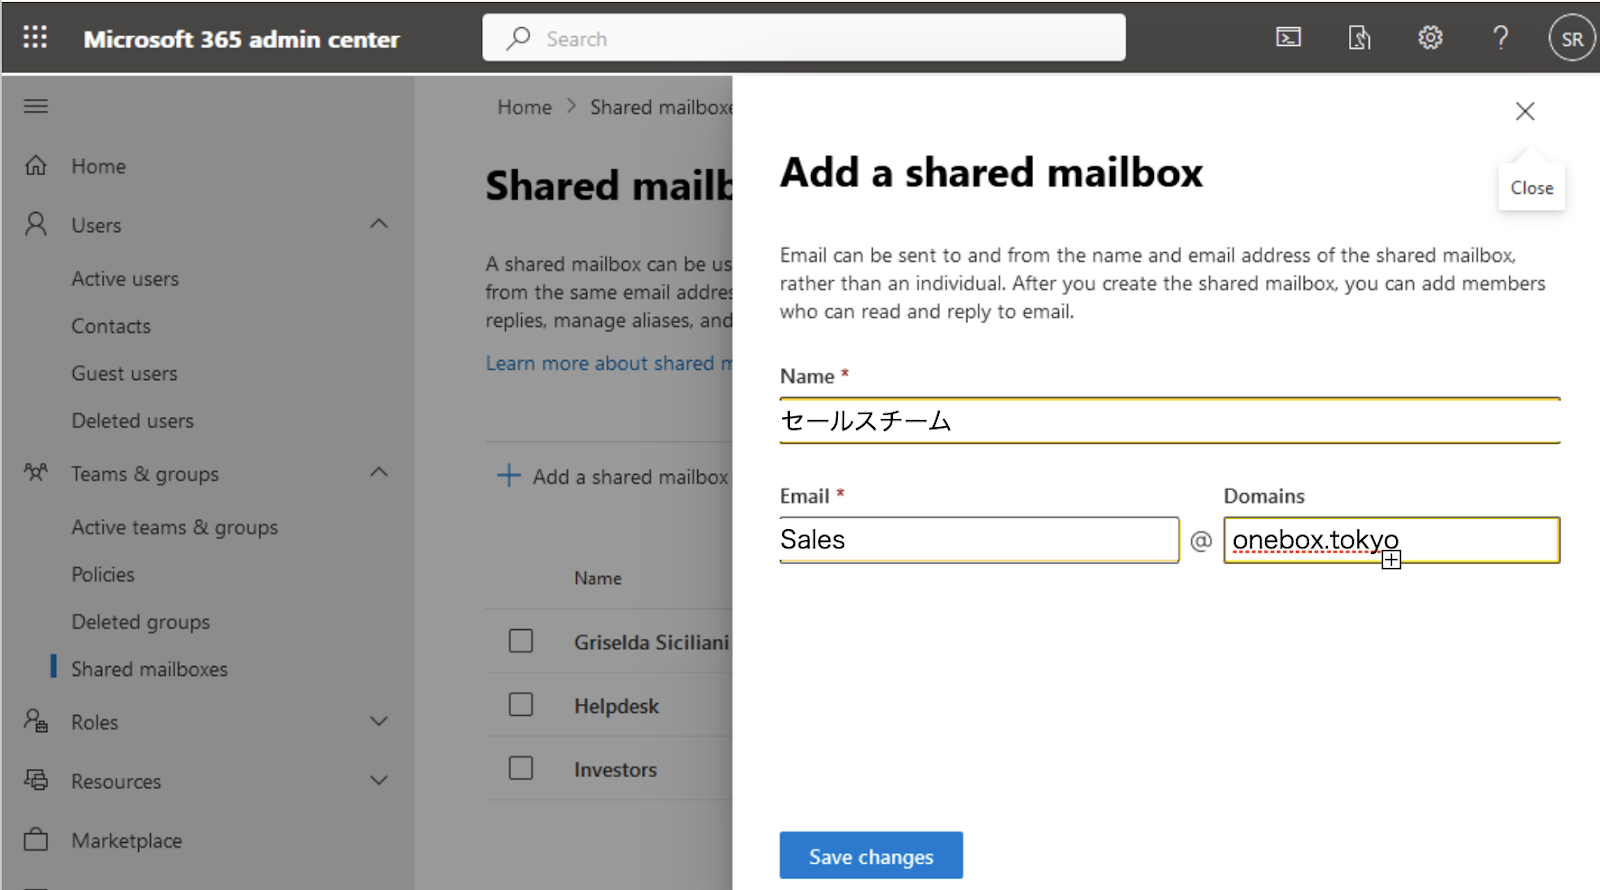Check the Investors row checkbox
This screenshot has height=890, width=1600.
[x=521, y=768]
